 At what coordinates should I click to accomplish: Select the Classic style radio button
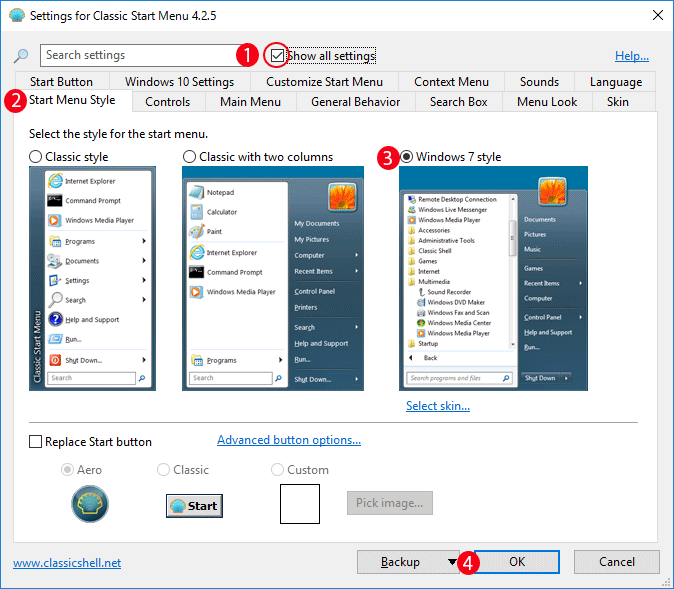pyautogui.click(x=35, y=156)
